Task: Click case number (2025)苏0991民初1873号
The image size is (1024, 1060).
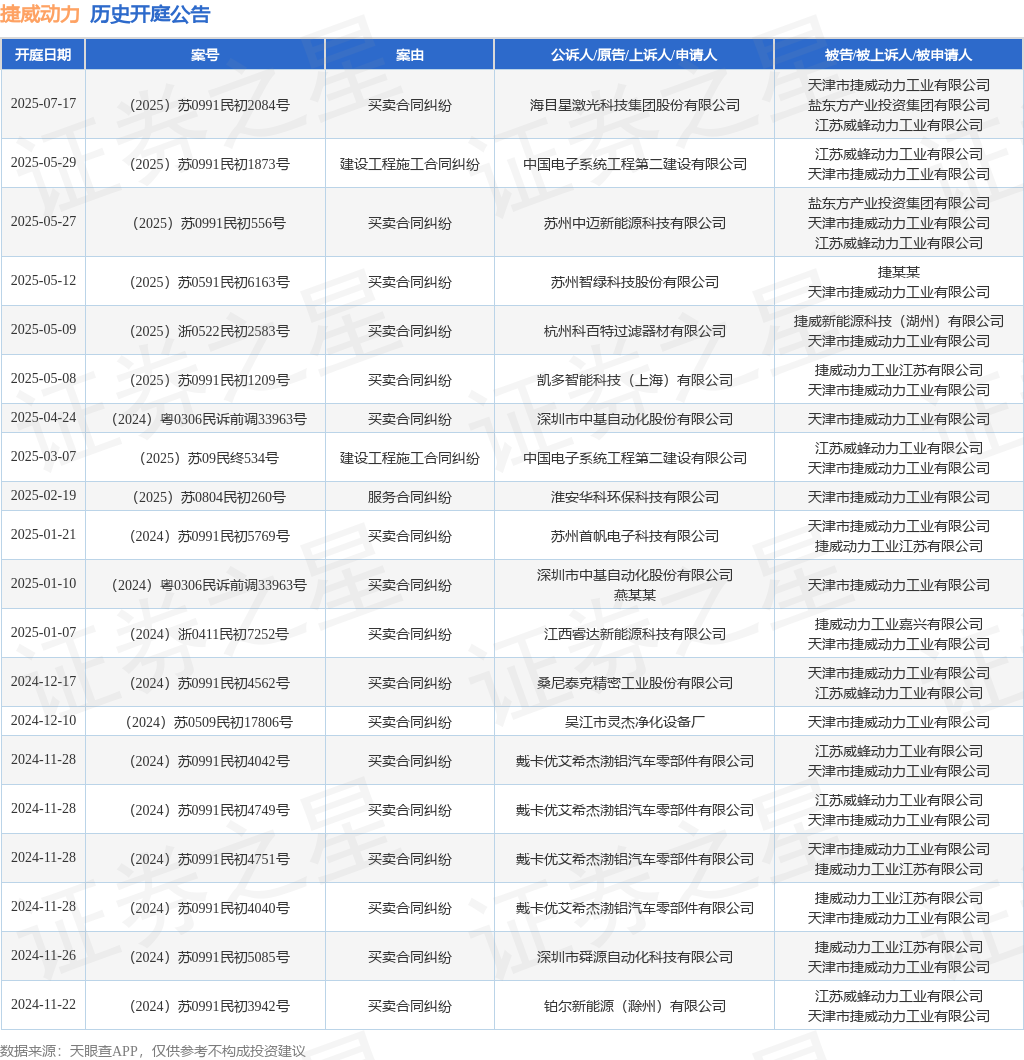Action: point(210,164)
